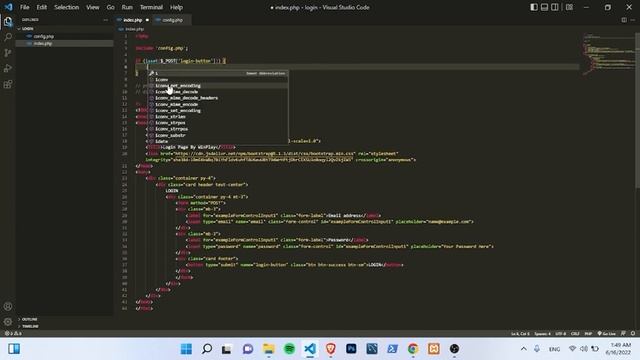
Task: Open the Extensions view
Action: 8,84
